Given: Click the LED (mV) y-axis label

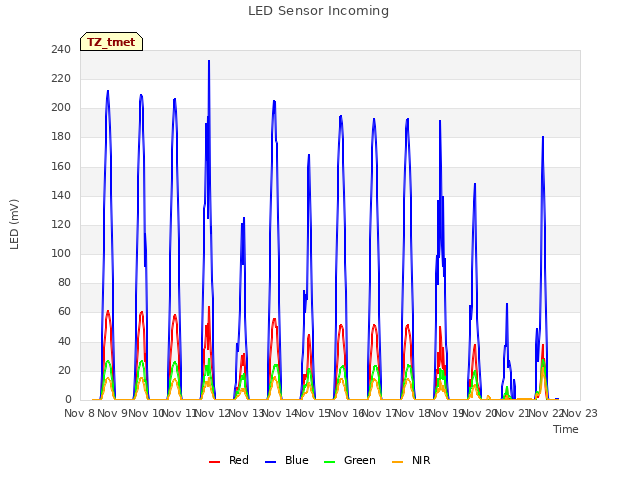Looking at the screenshot, I should [14, 224].
